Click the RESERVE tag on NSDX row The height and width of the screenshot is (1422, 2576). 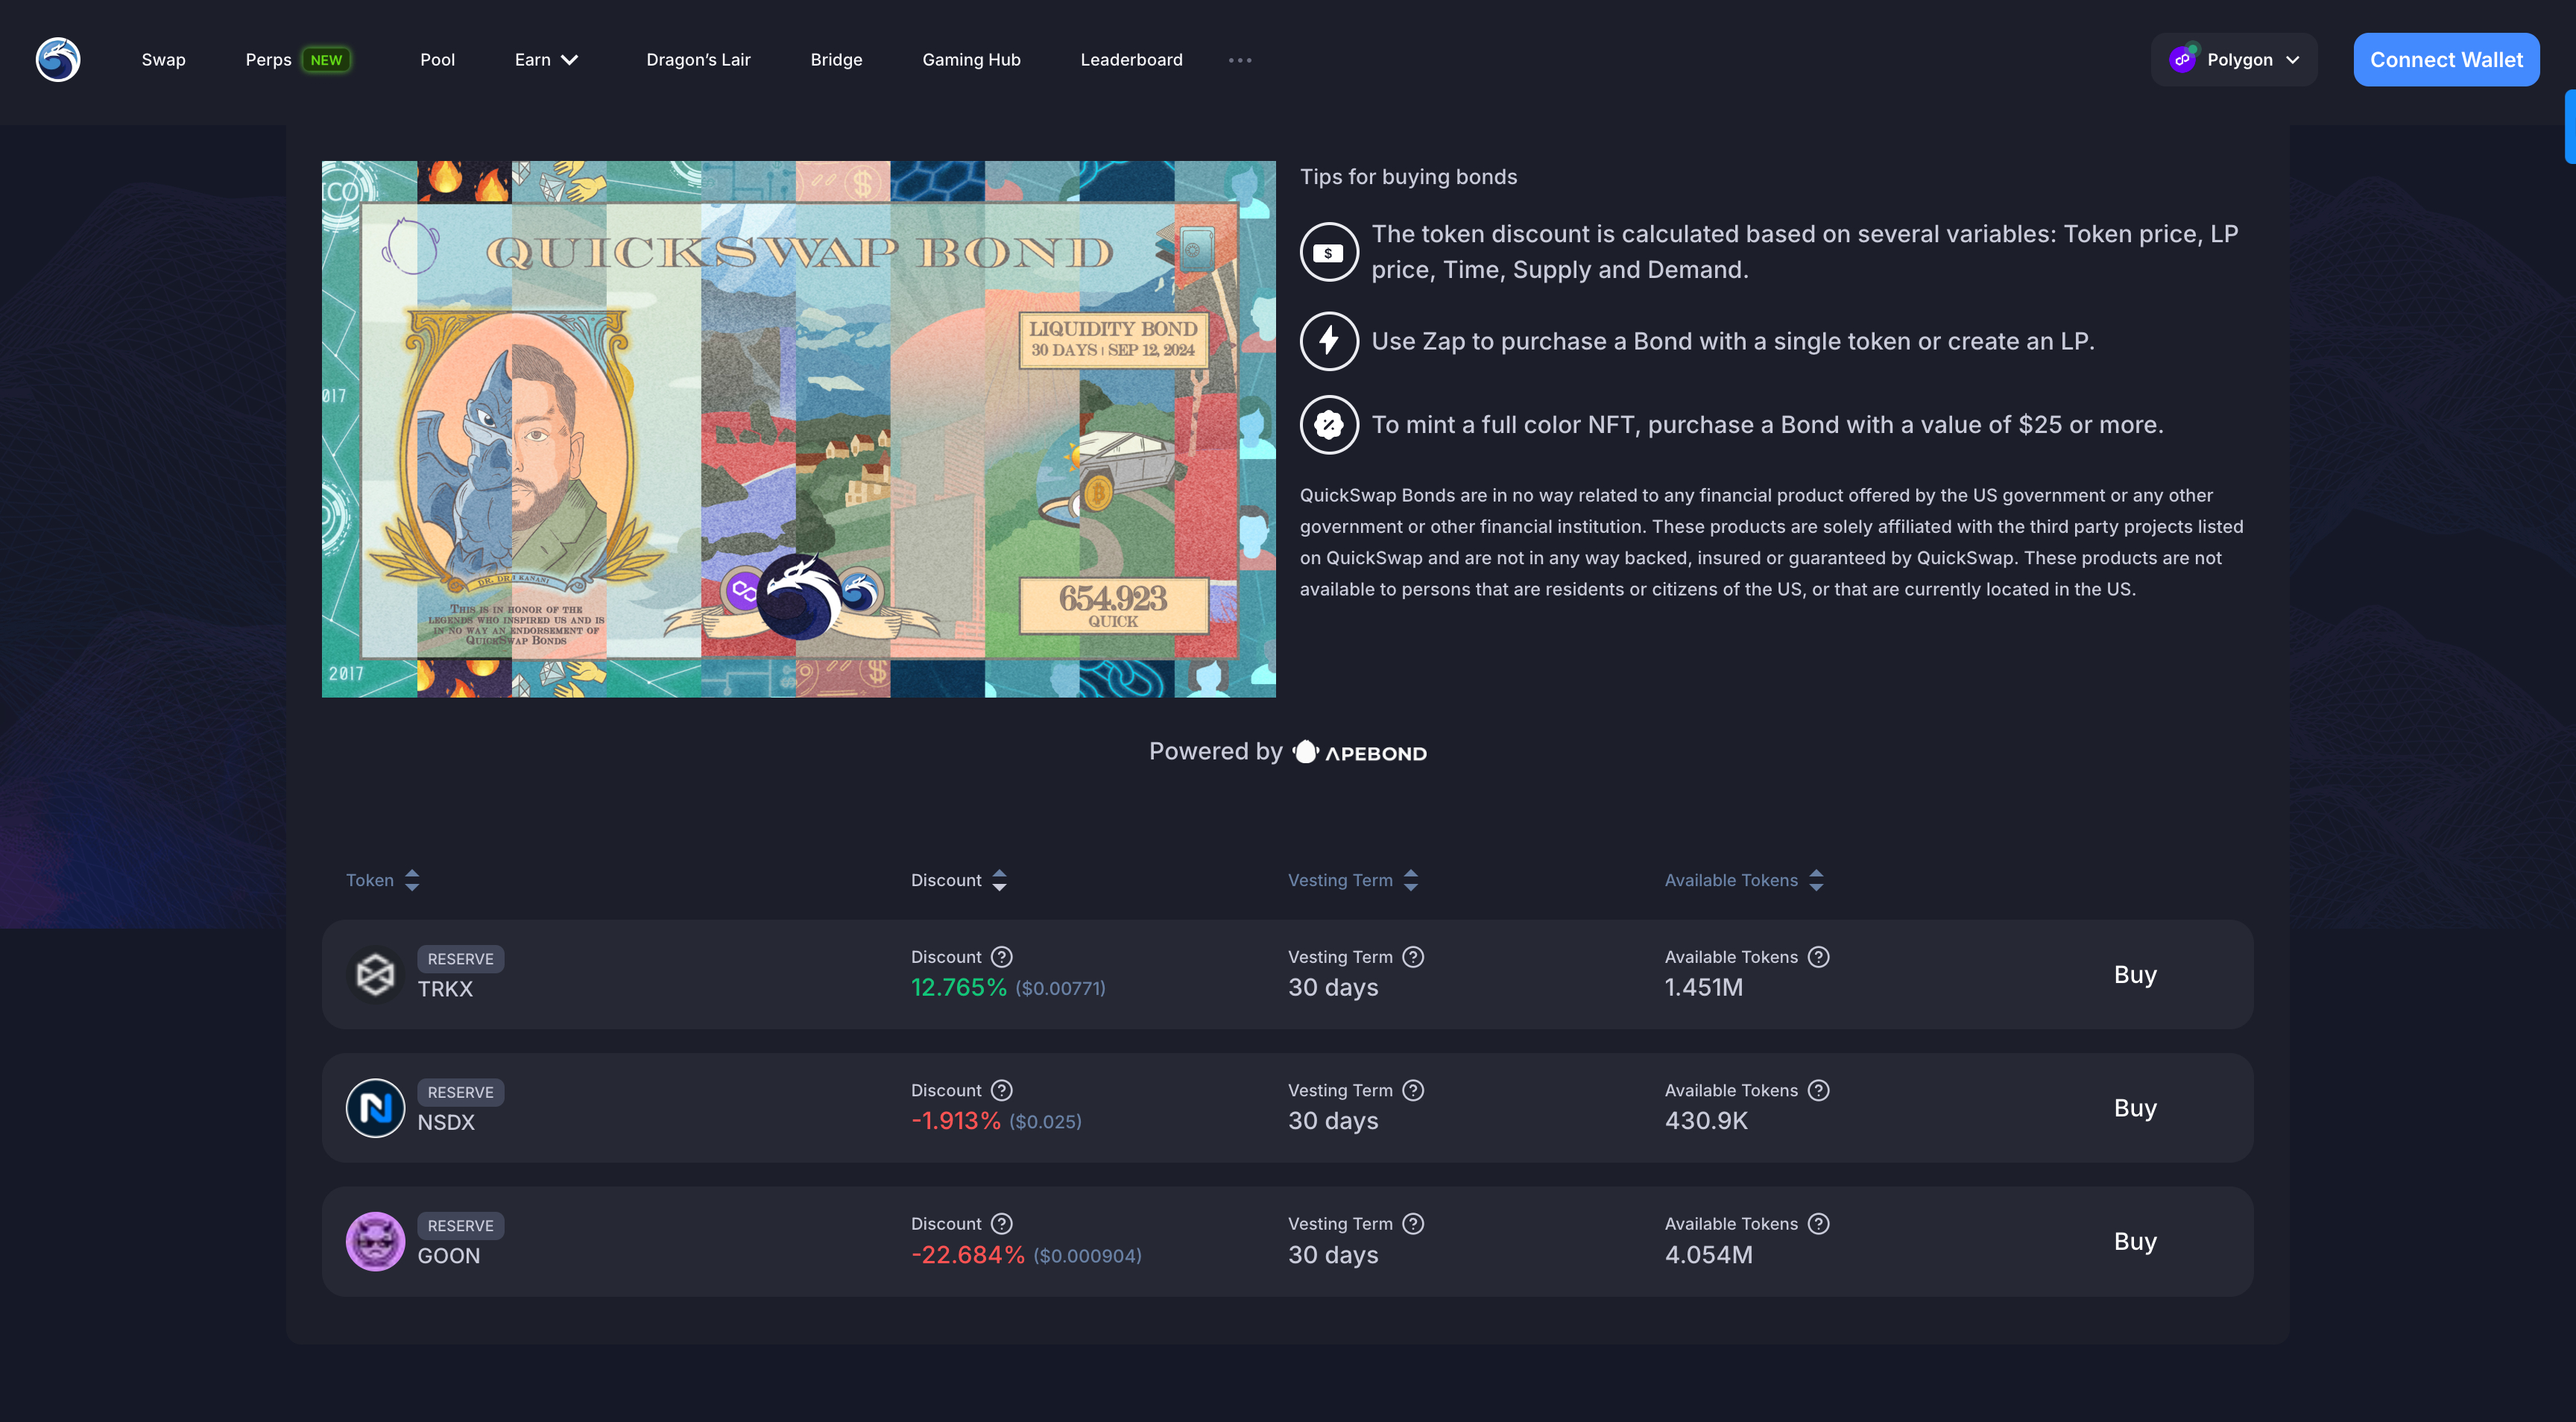click(x=460, y=1092)
